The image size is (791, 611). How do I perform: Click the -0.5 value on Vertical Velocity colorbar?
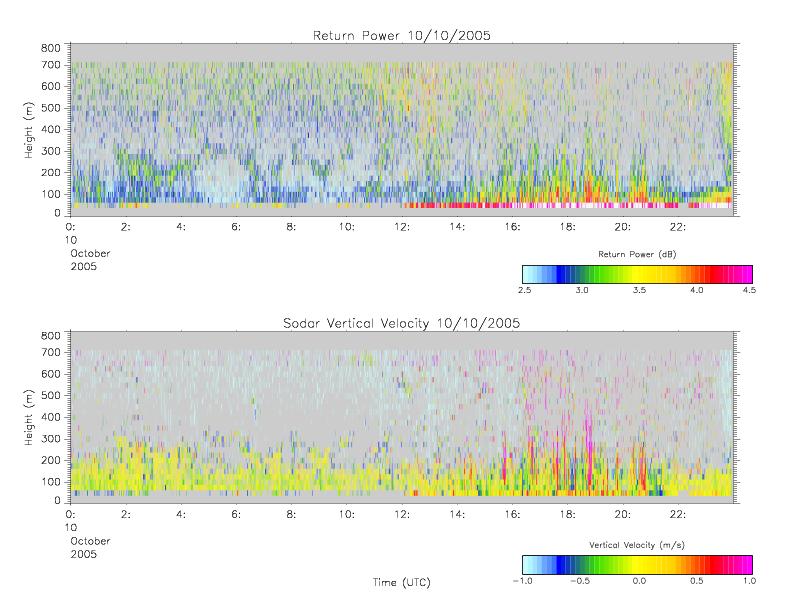pyautogui.click(x=580, y=581)
